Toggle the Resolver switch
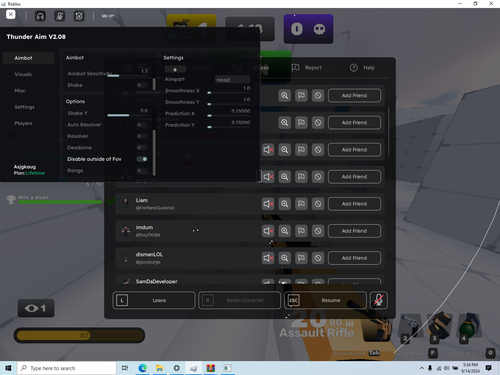This screenshot has width=500, height=375. 142,136
